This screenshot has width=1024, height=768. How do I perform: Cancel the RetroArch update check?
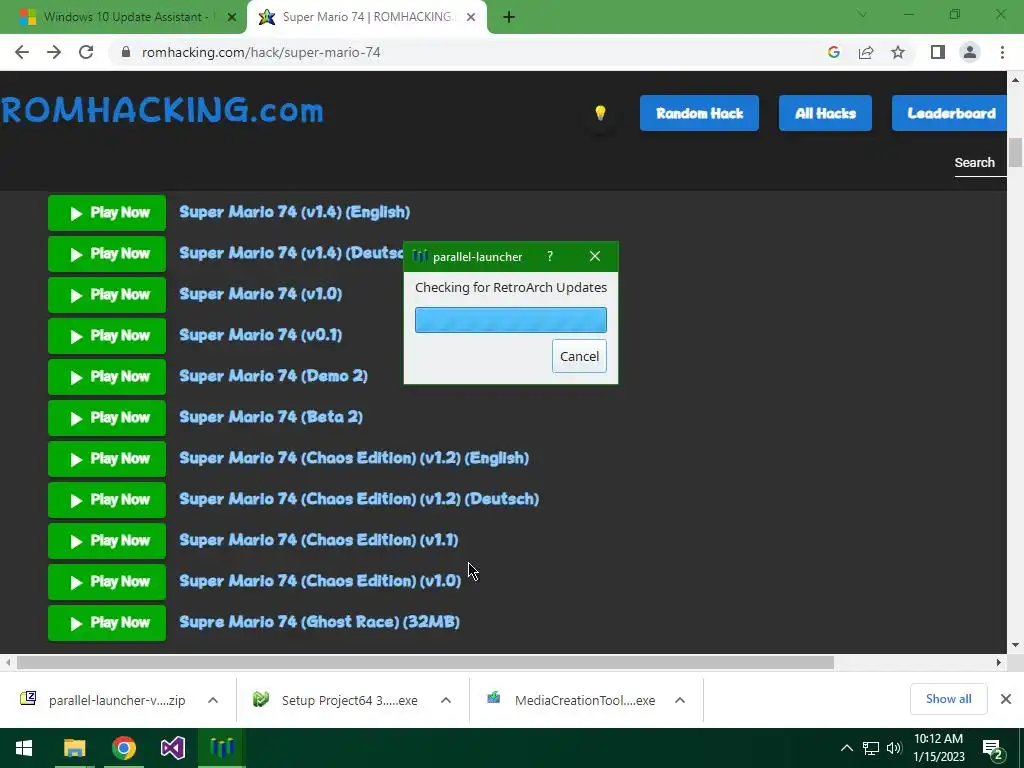click(579, 356)
